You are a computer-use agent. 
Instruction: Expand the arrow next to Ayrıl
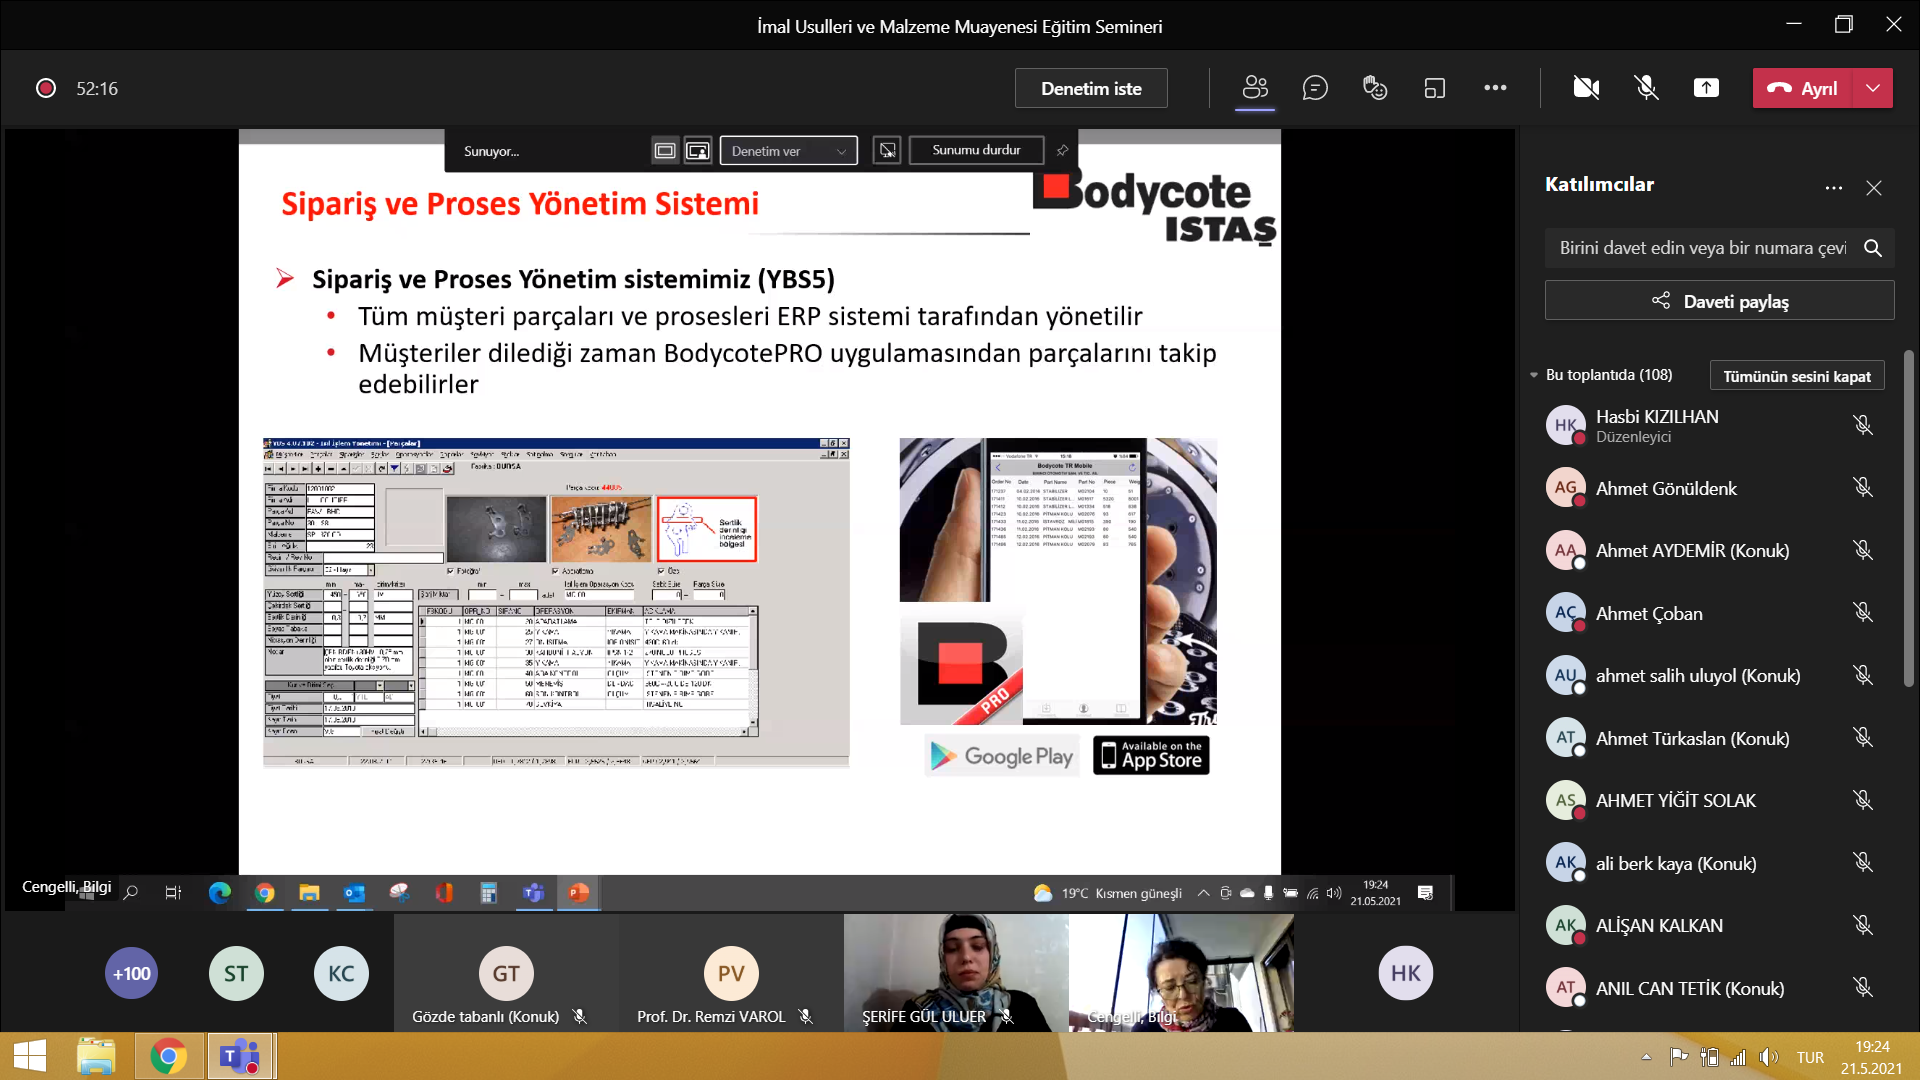[x=1873, y=88]
